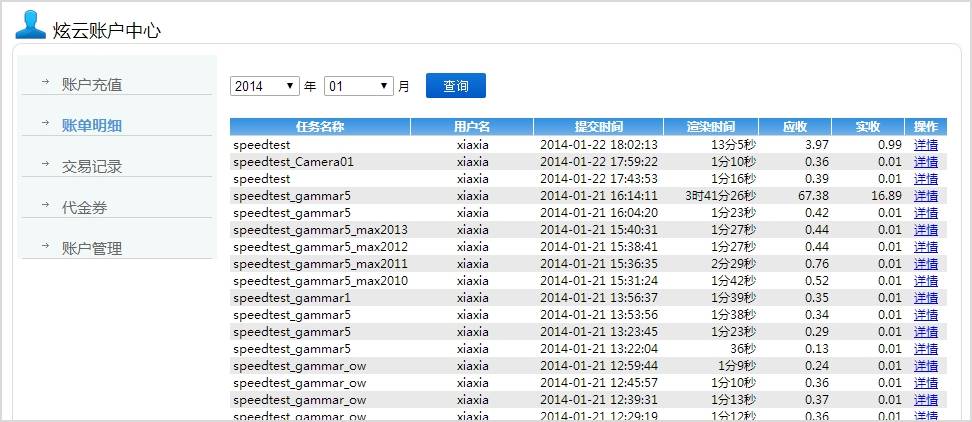This screenshot has height=422, width=972.
Task: Click xiaxia in the speedtest_Camera01 row
Action: (x=472, y=162)
